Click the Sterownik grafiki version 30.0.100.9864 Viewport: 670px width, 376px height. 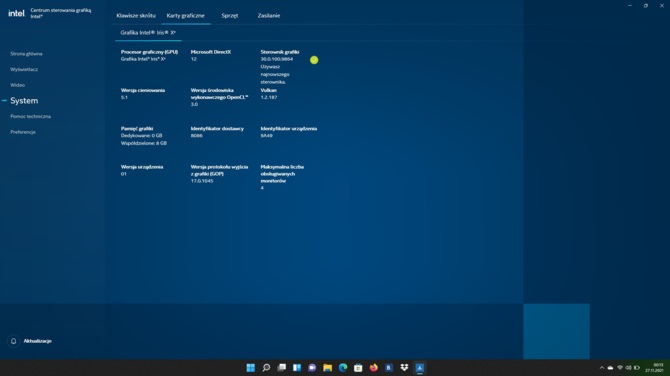pyautogui.click(x=276, y=59)
